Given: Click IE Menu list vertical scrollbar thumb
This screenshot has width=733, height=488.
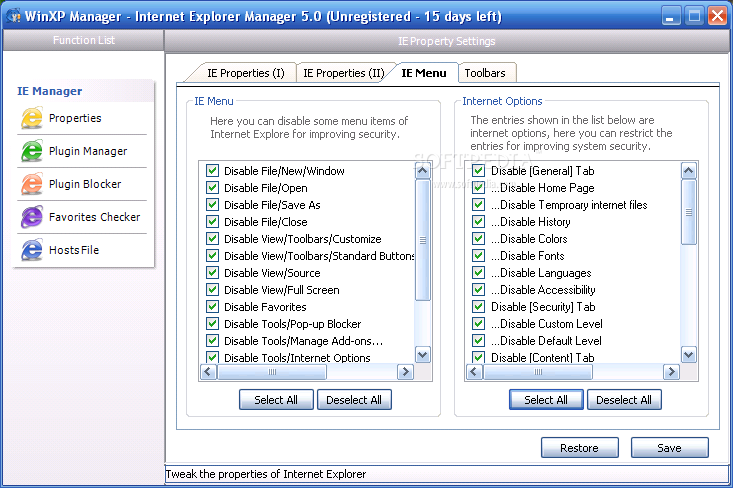Looking at the screenshot, I should 423,240.
